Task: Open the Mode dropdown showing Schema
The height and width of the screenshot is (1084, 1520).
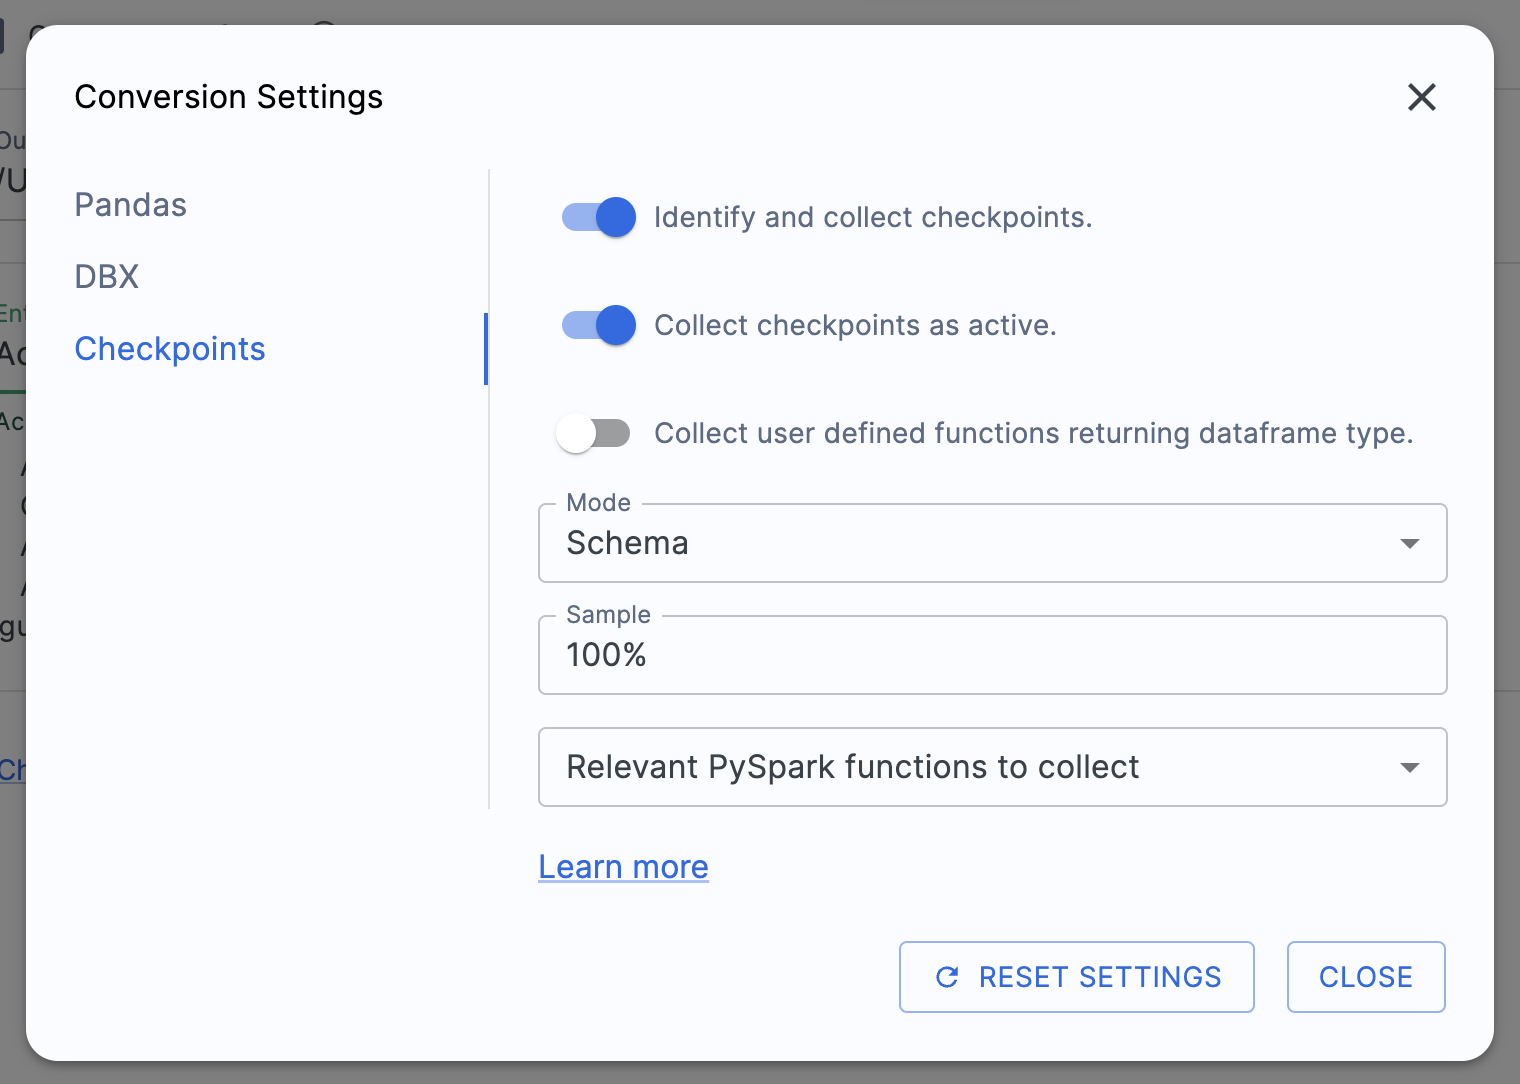Action: click(992, 543)
